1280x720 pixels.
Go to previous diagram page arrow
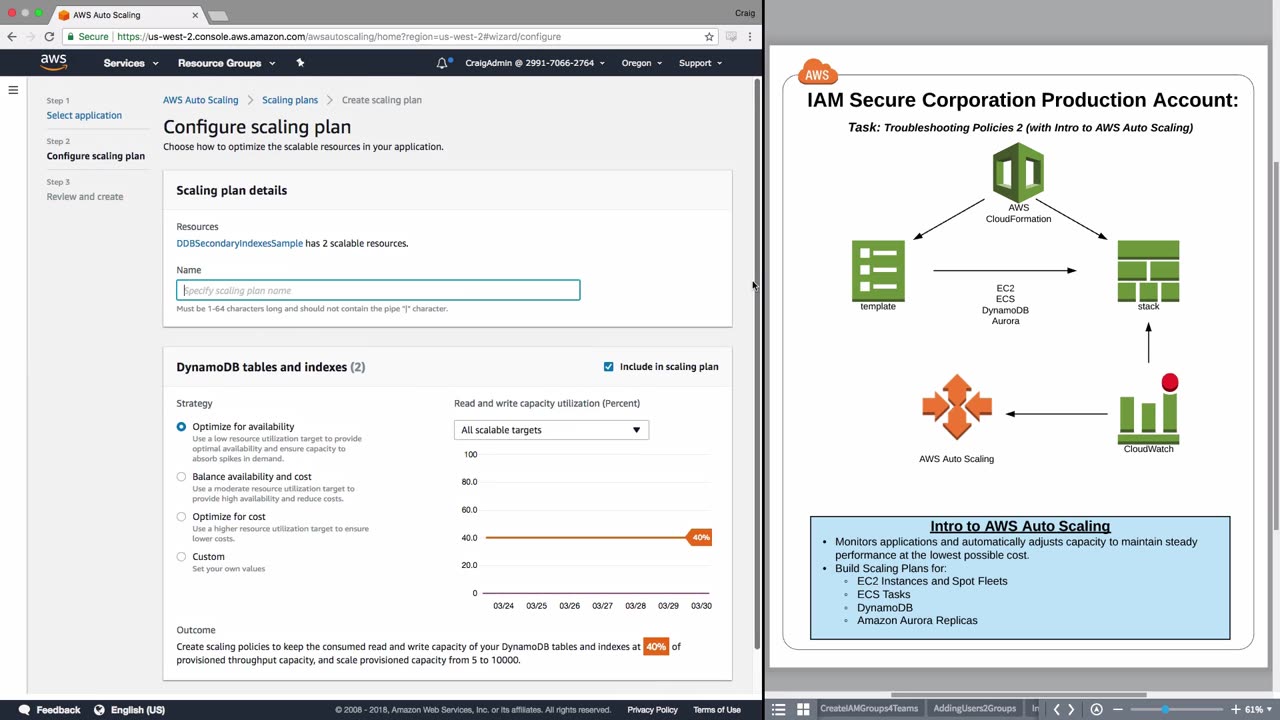click(1056, 709)
